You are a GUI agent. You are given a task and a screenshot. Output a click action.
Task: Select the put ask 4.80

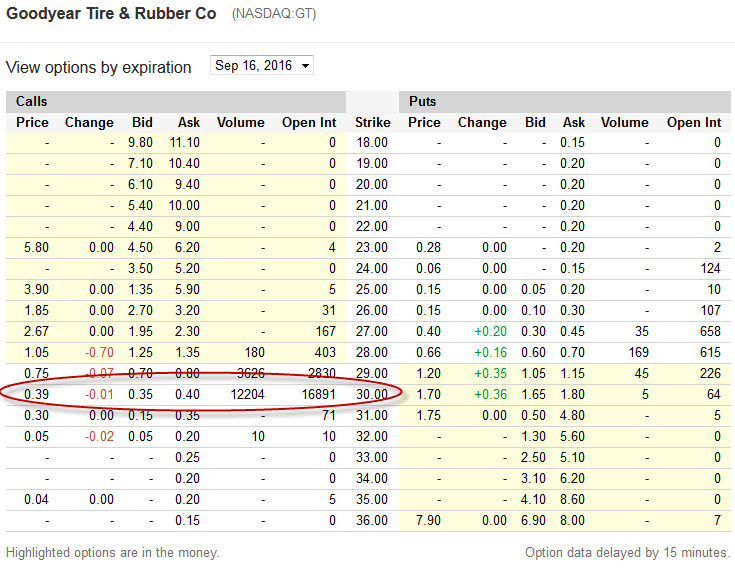[x=572, y=415]
